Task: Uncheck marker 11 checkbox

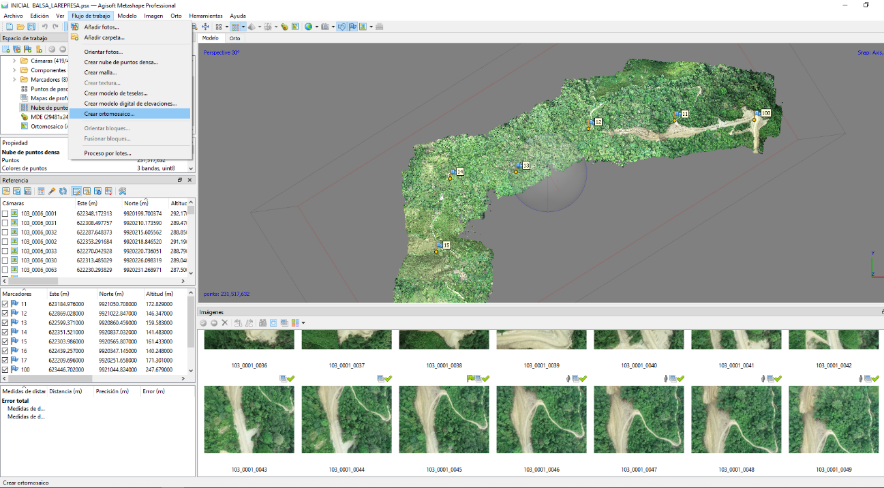Action: click(6, 303)
